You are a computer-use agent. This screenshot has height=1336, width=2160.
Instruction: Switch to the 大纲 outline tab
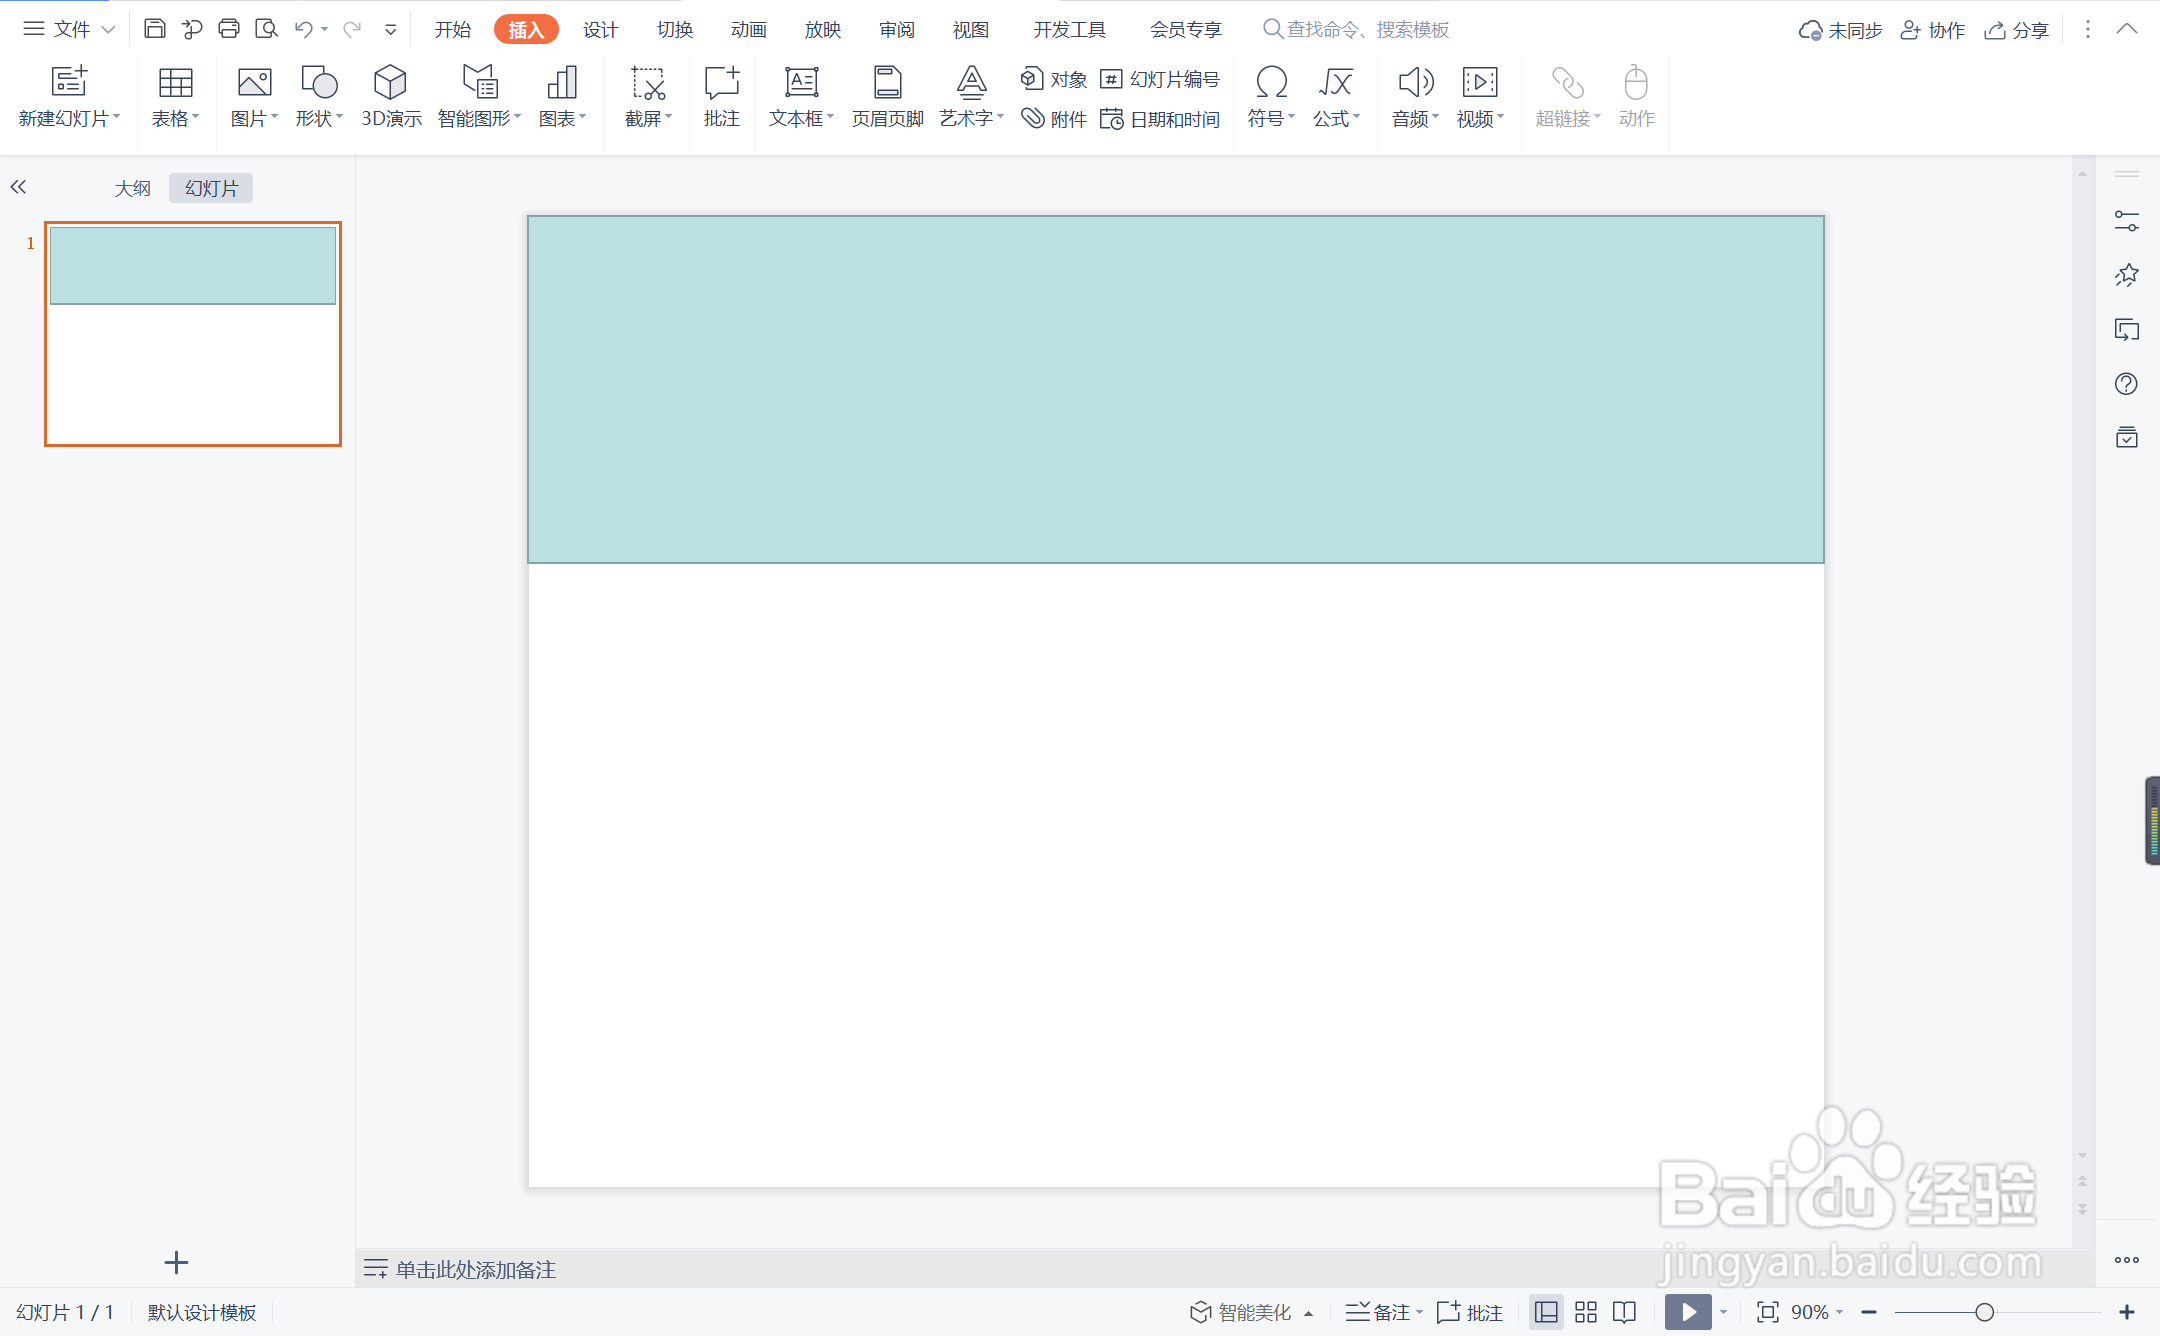click(132, 188)
